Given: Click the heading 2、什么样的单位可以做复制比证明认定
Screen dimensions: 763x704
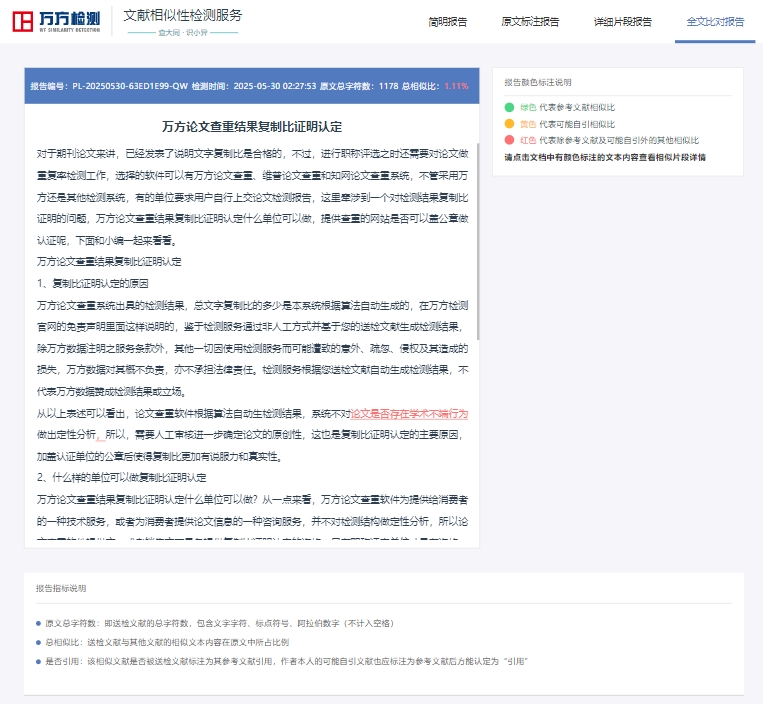Looking at the screenshot, I should [122, 477].
